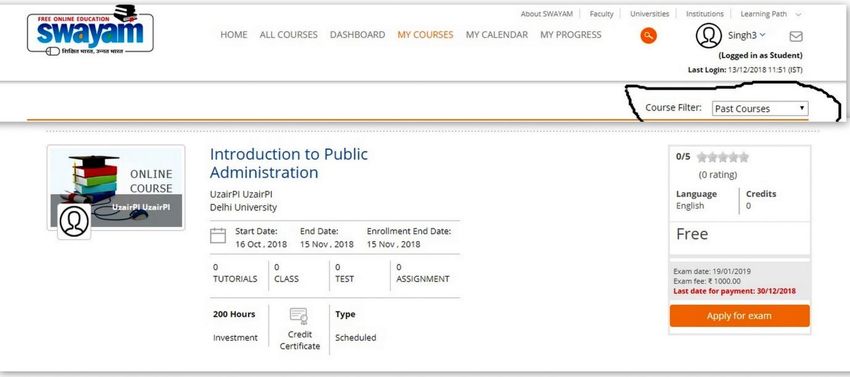Click the calendar icon beside Start Date

218,236
